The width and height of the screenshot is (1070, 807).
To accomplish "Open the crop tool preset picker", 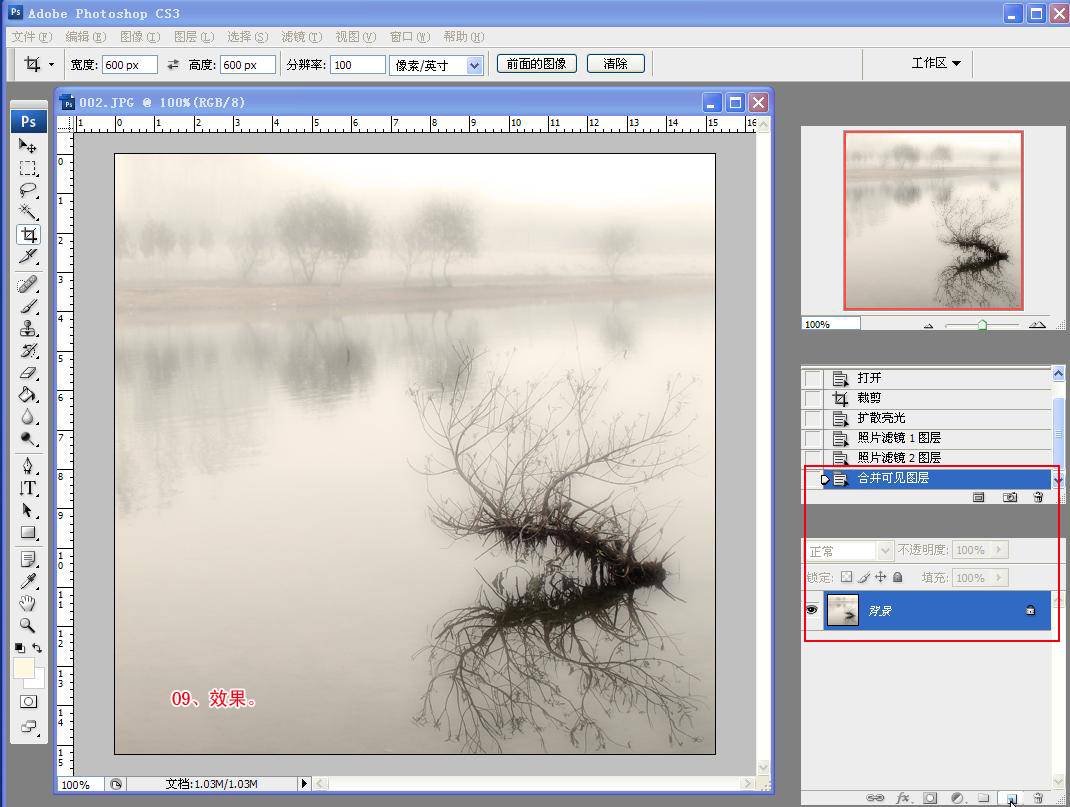I will (x=51, y=65).
